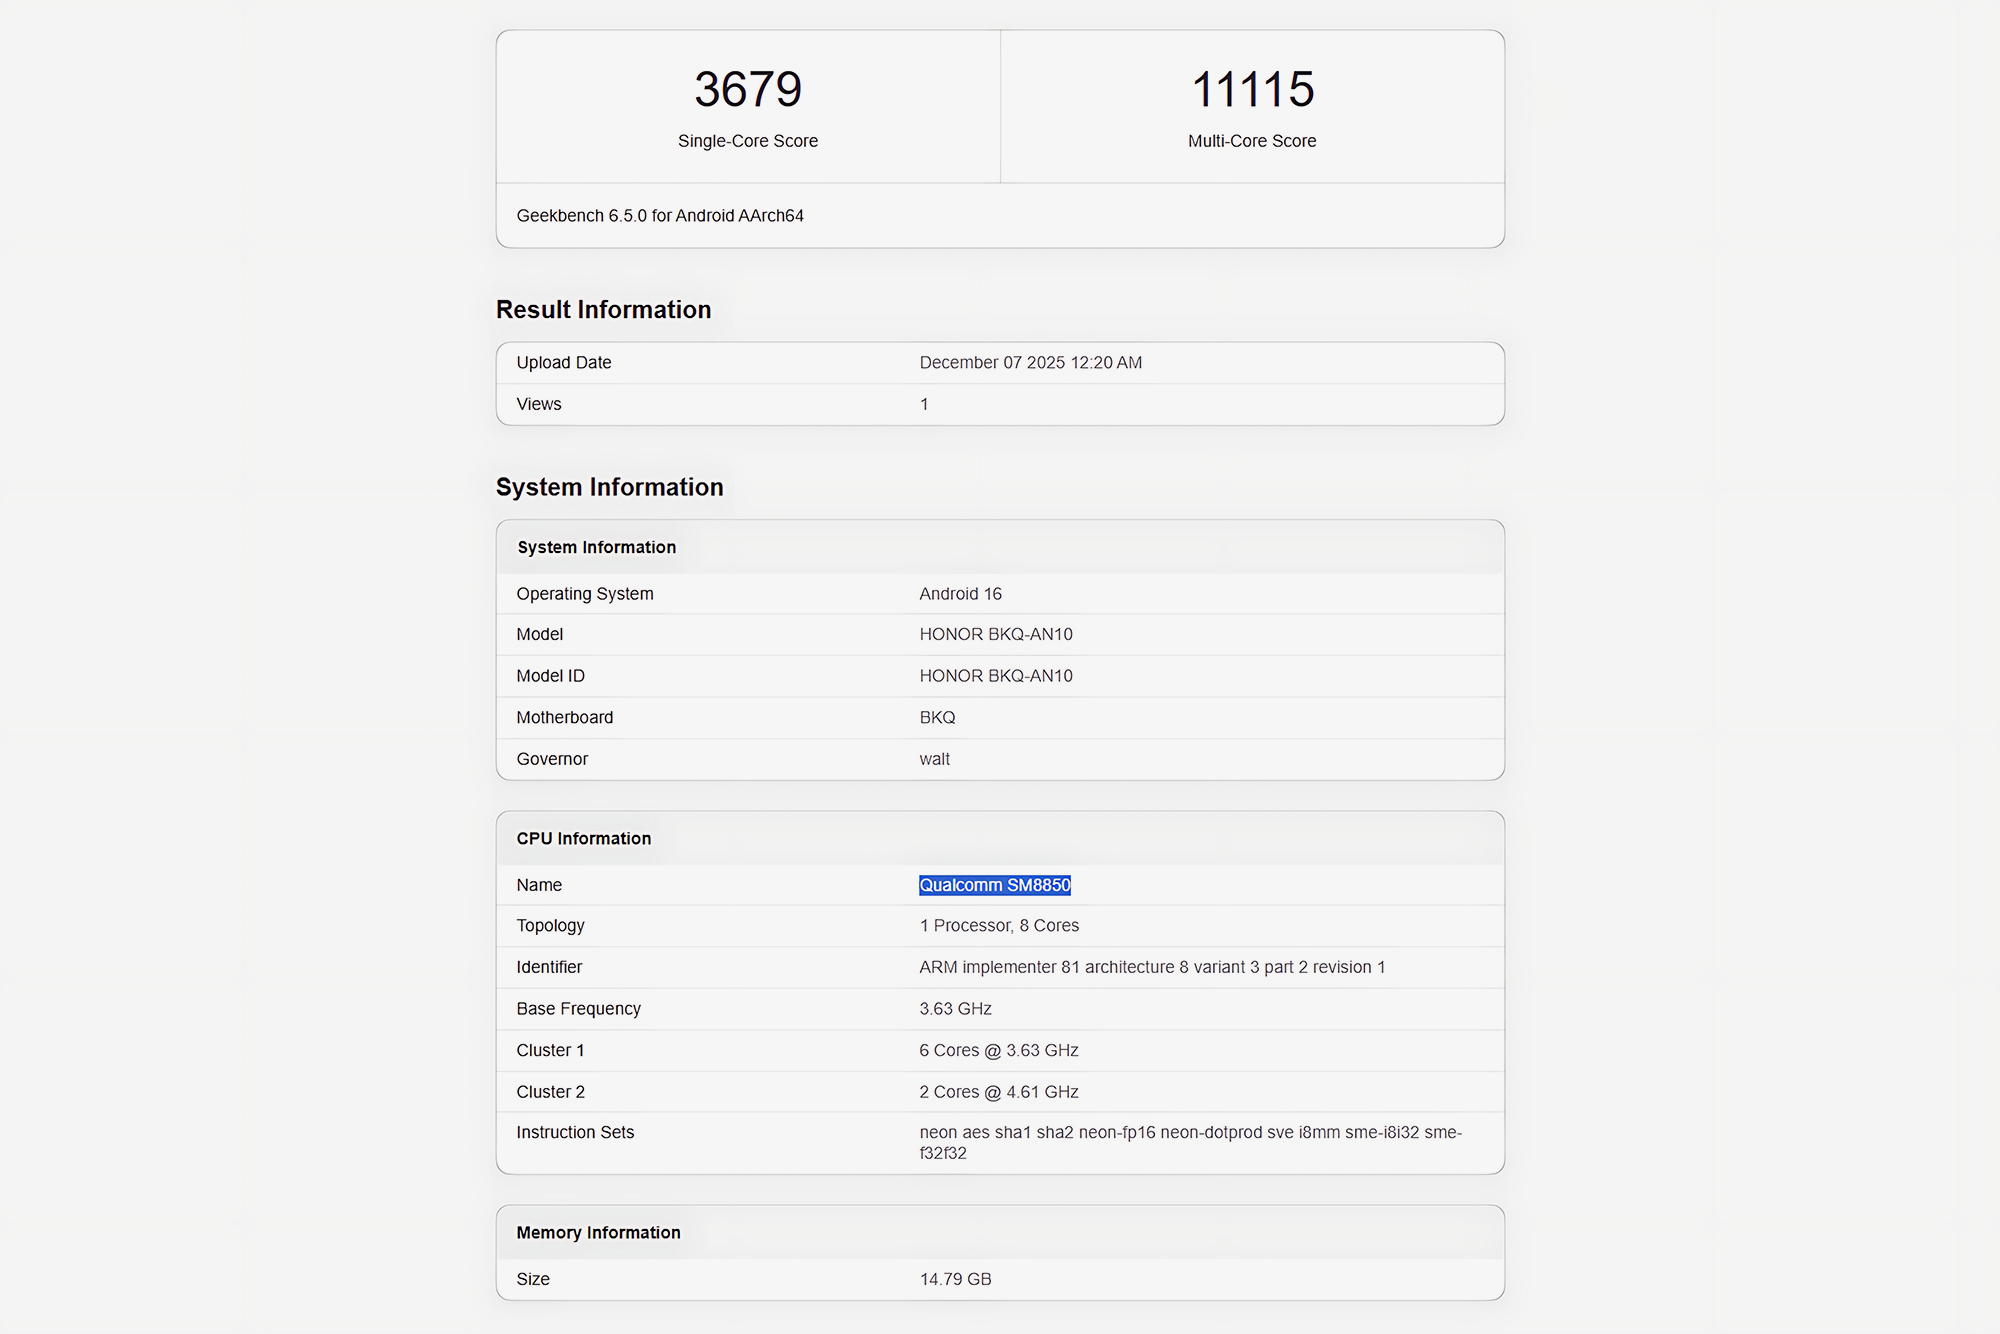
Task: Click the Base Frequency 3.63 GHz value
Action: click(955, 1009)
